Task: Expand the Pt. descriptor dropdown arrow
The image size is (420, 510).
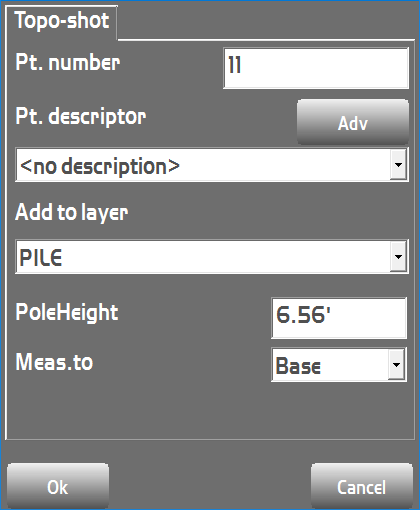Action: point(398,165)
